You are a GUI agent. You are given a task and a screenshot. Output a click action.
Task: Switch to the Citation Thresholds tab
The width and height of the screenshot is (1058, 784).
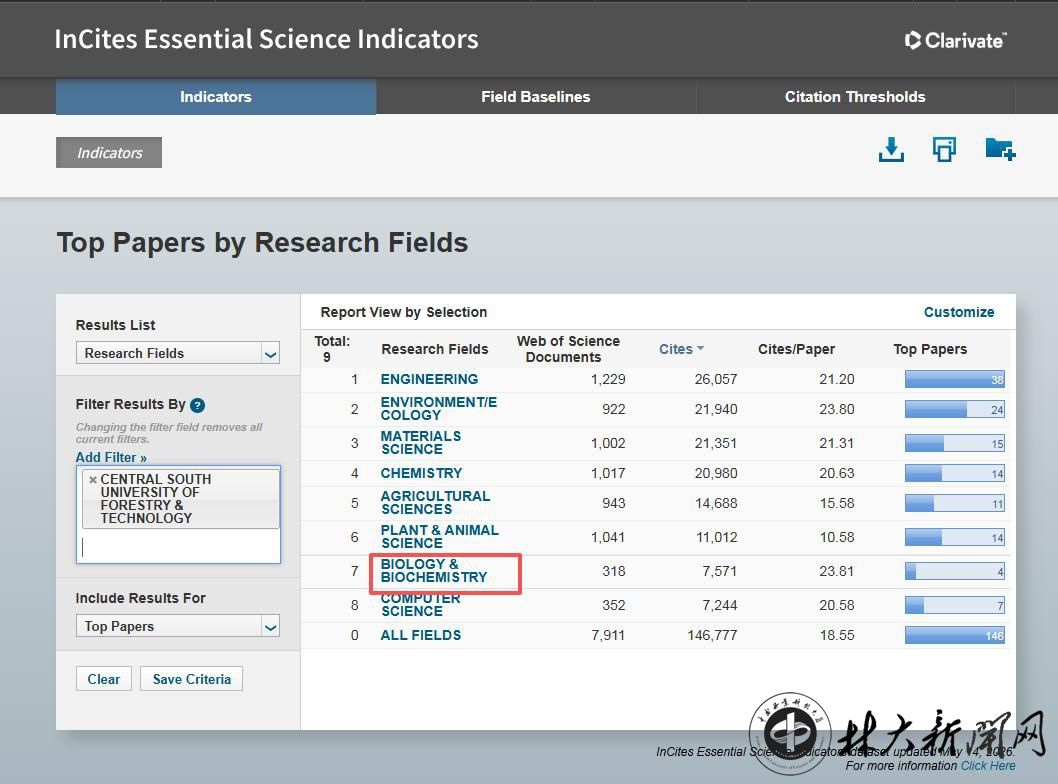(x=855, y=96)
